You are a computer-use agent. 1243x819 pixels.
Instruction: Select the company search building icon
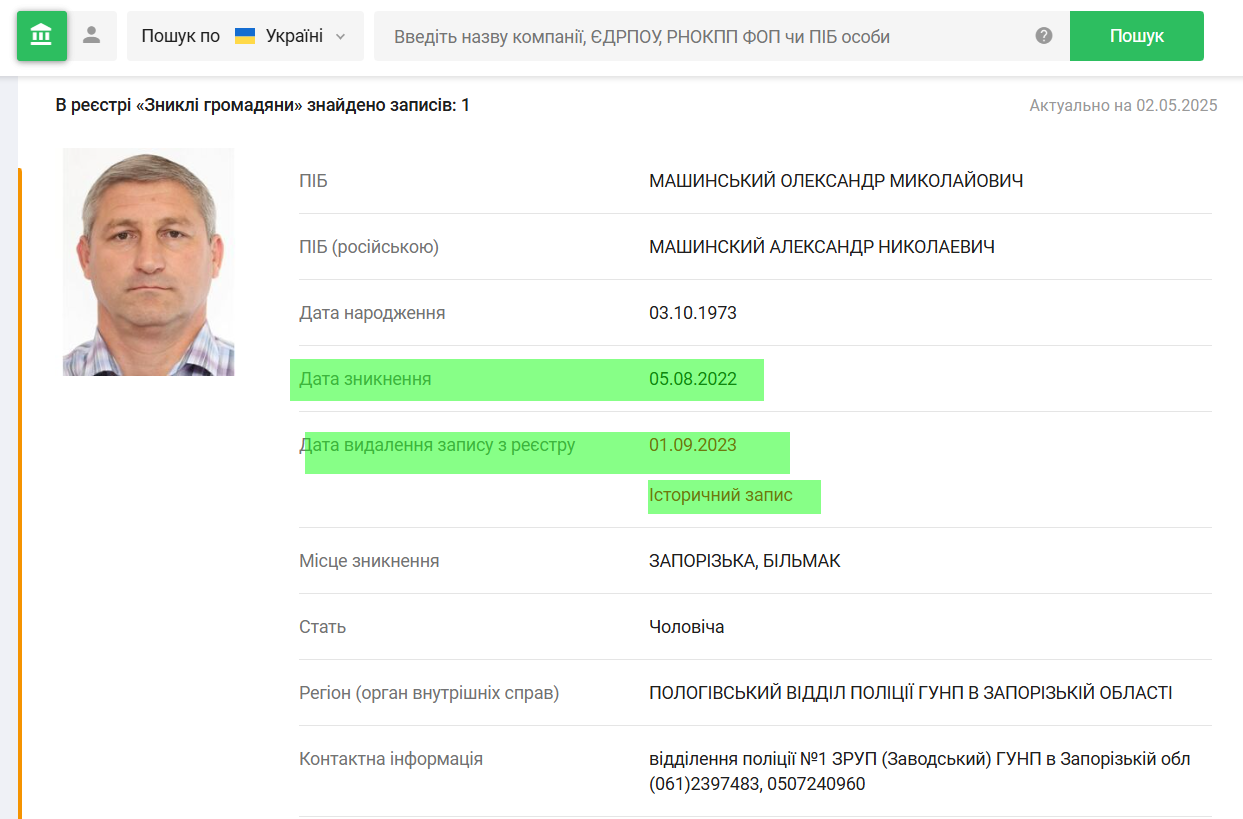click(x=42, y=35)
